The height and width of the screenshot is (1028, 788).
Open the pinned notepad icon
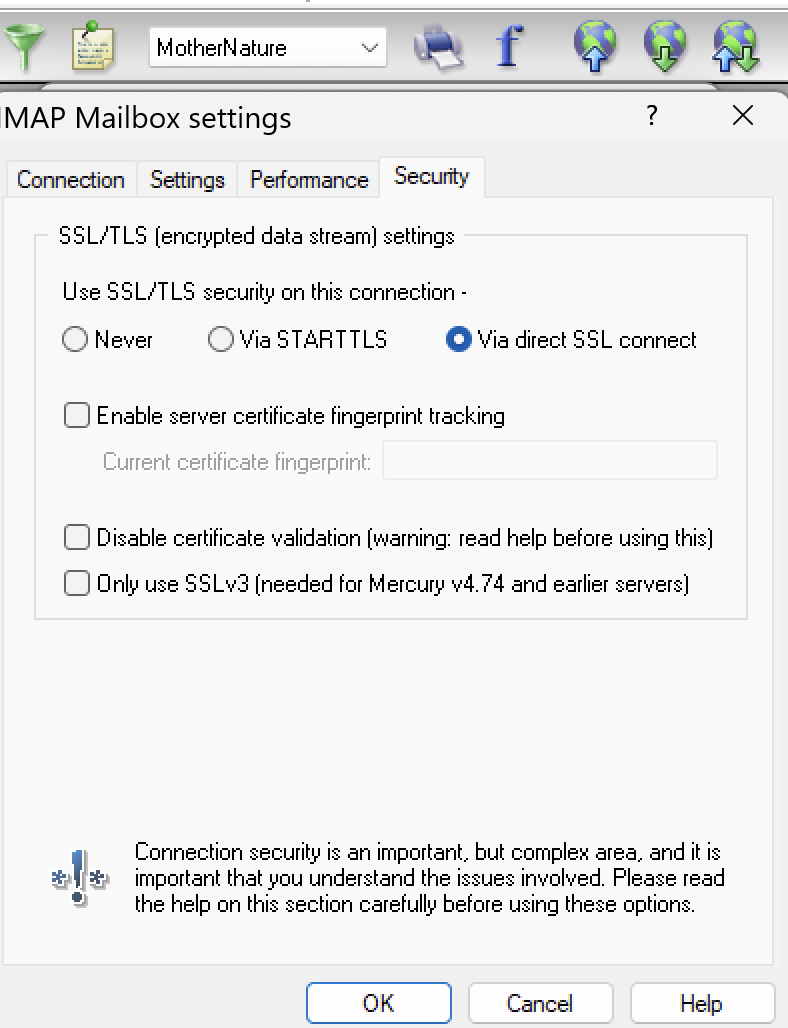[94, 47]
